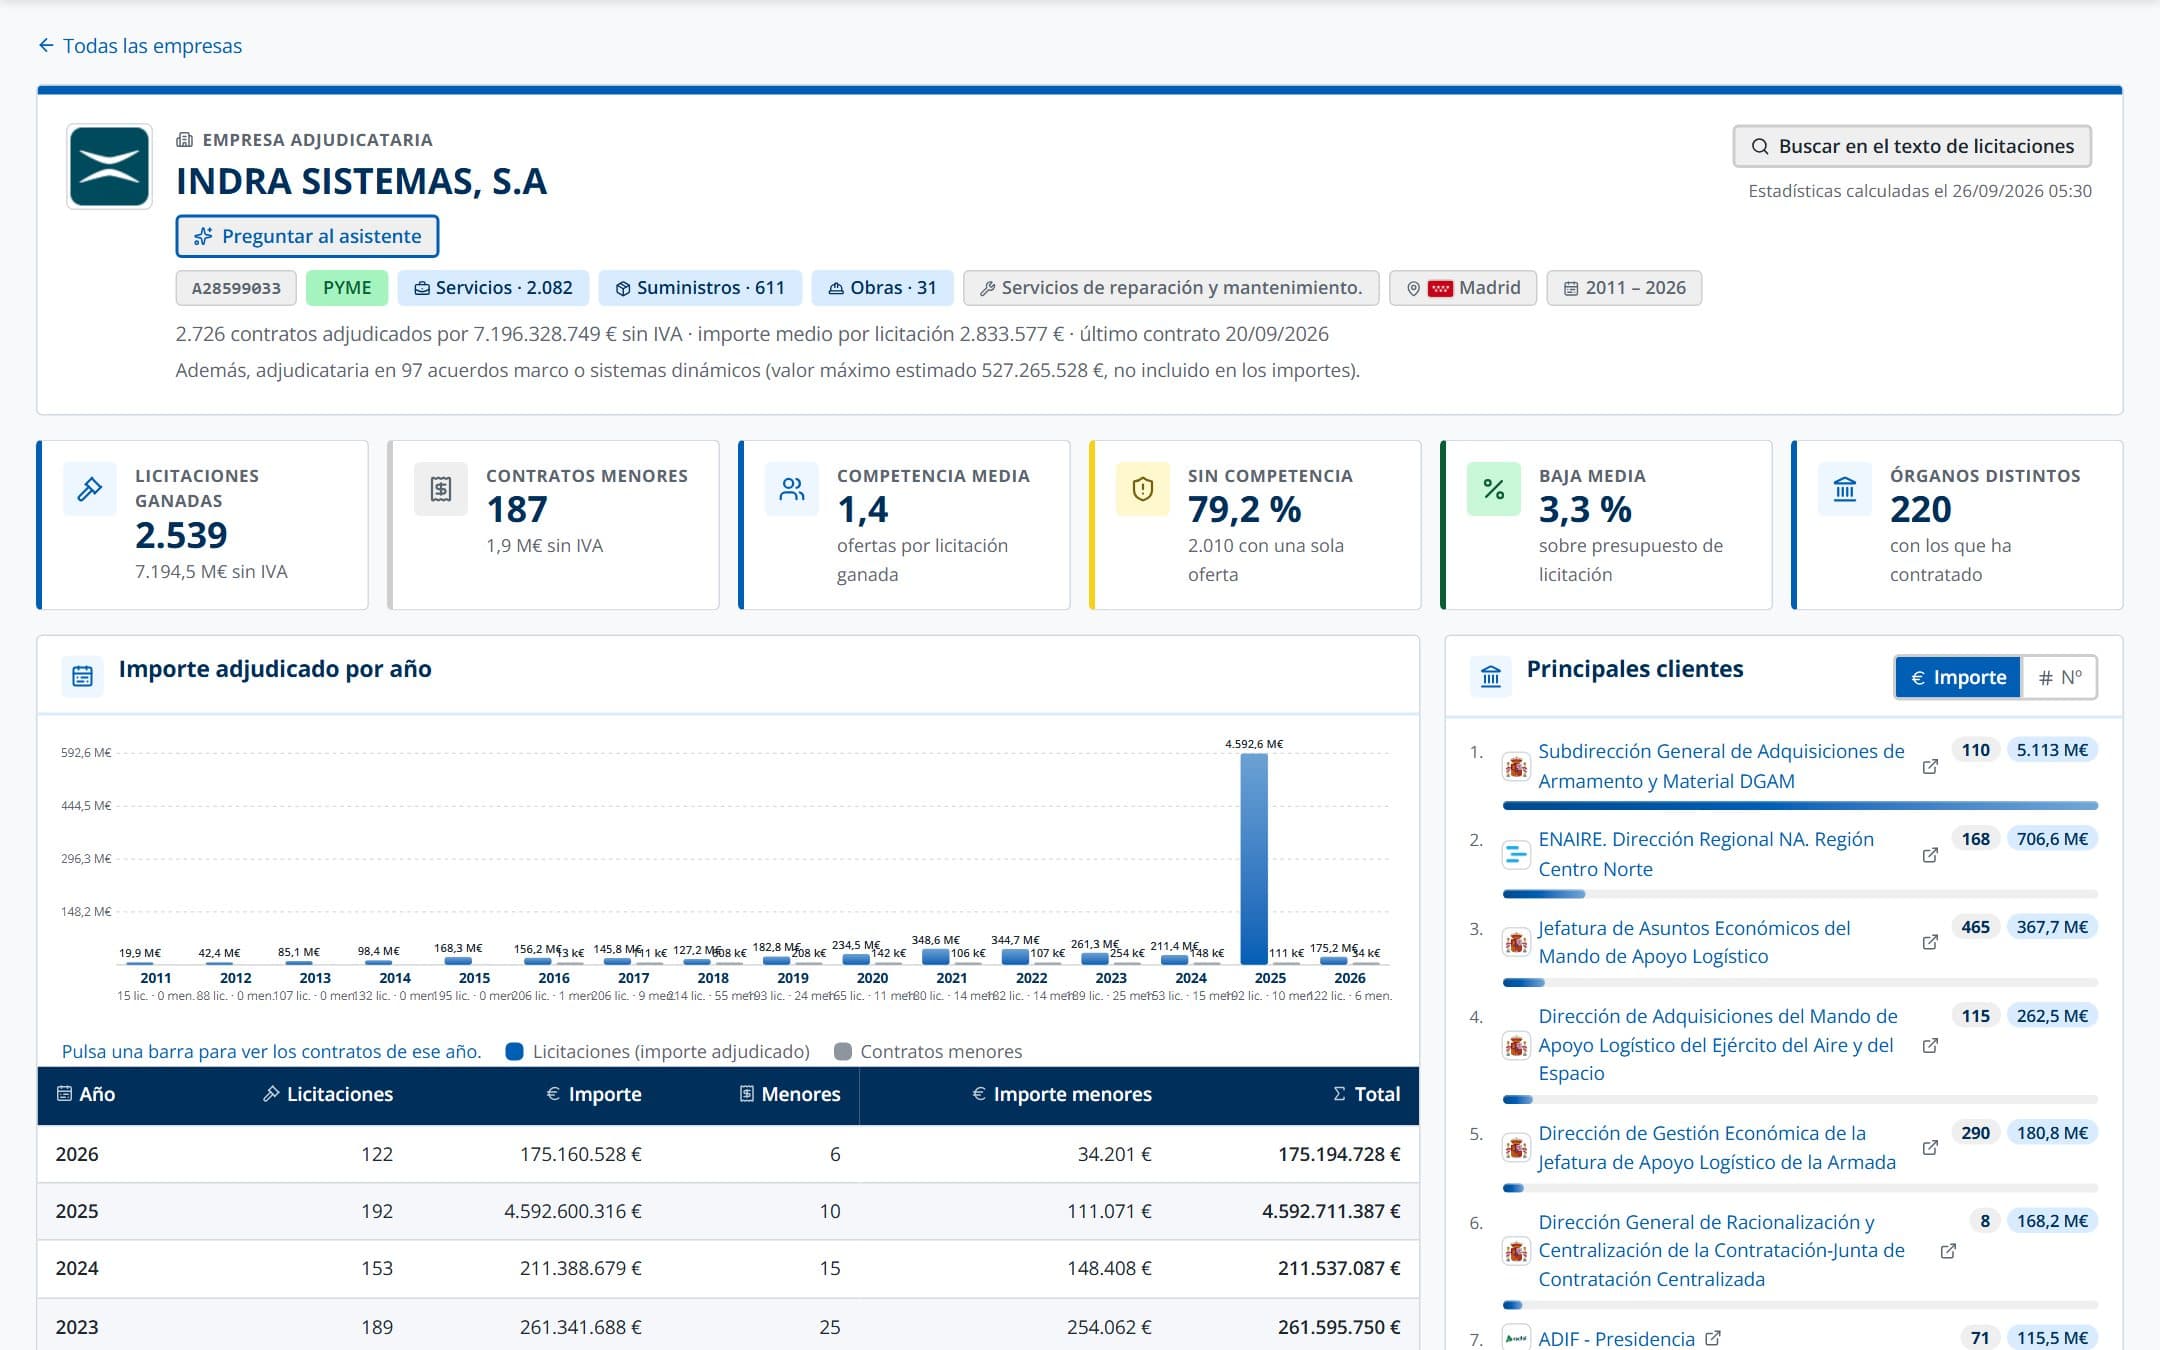Click the 465 contracts count badge

click(x=1975, y=927)
